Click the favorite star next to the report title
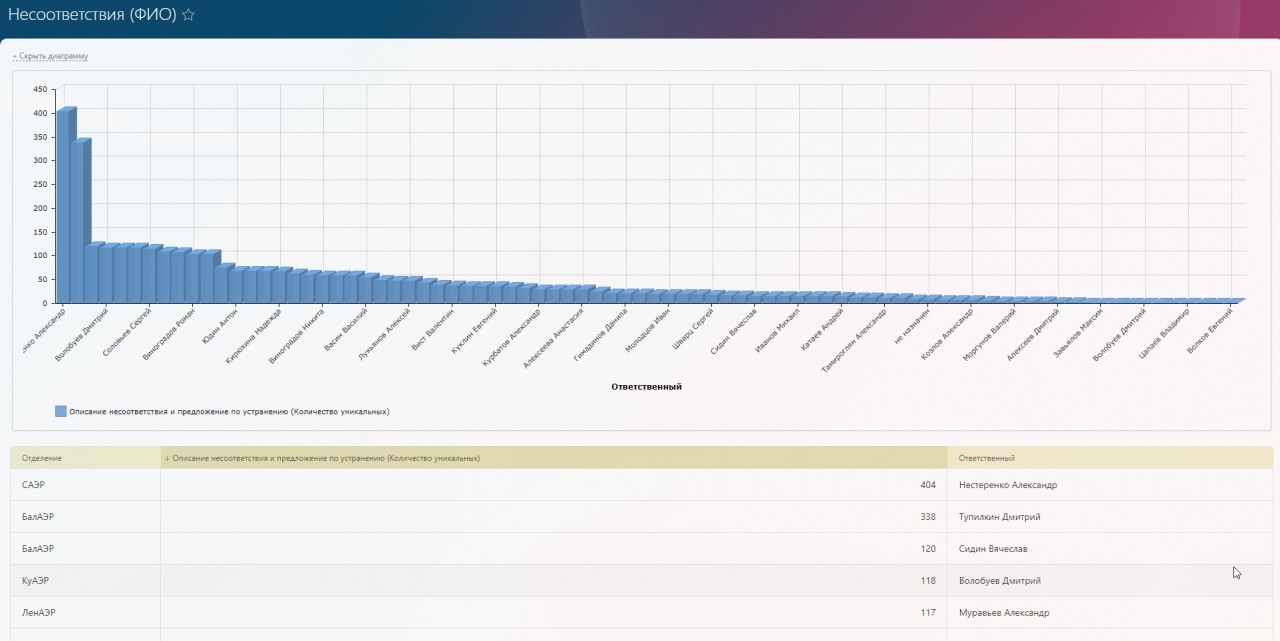The height and width of the screenshot is (641, 1280). click(188, 15)
